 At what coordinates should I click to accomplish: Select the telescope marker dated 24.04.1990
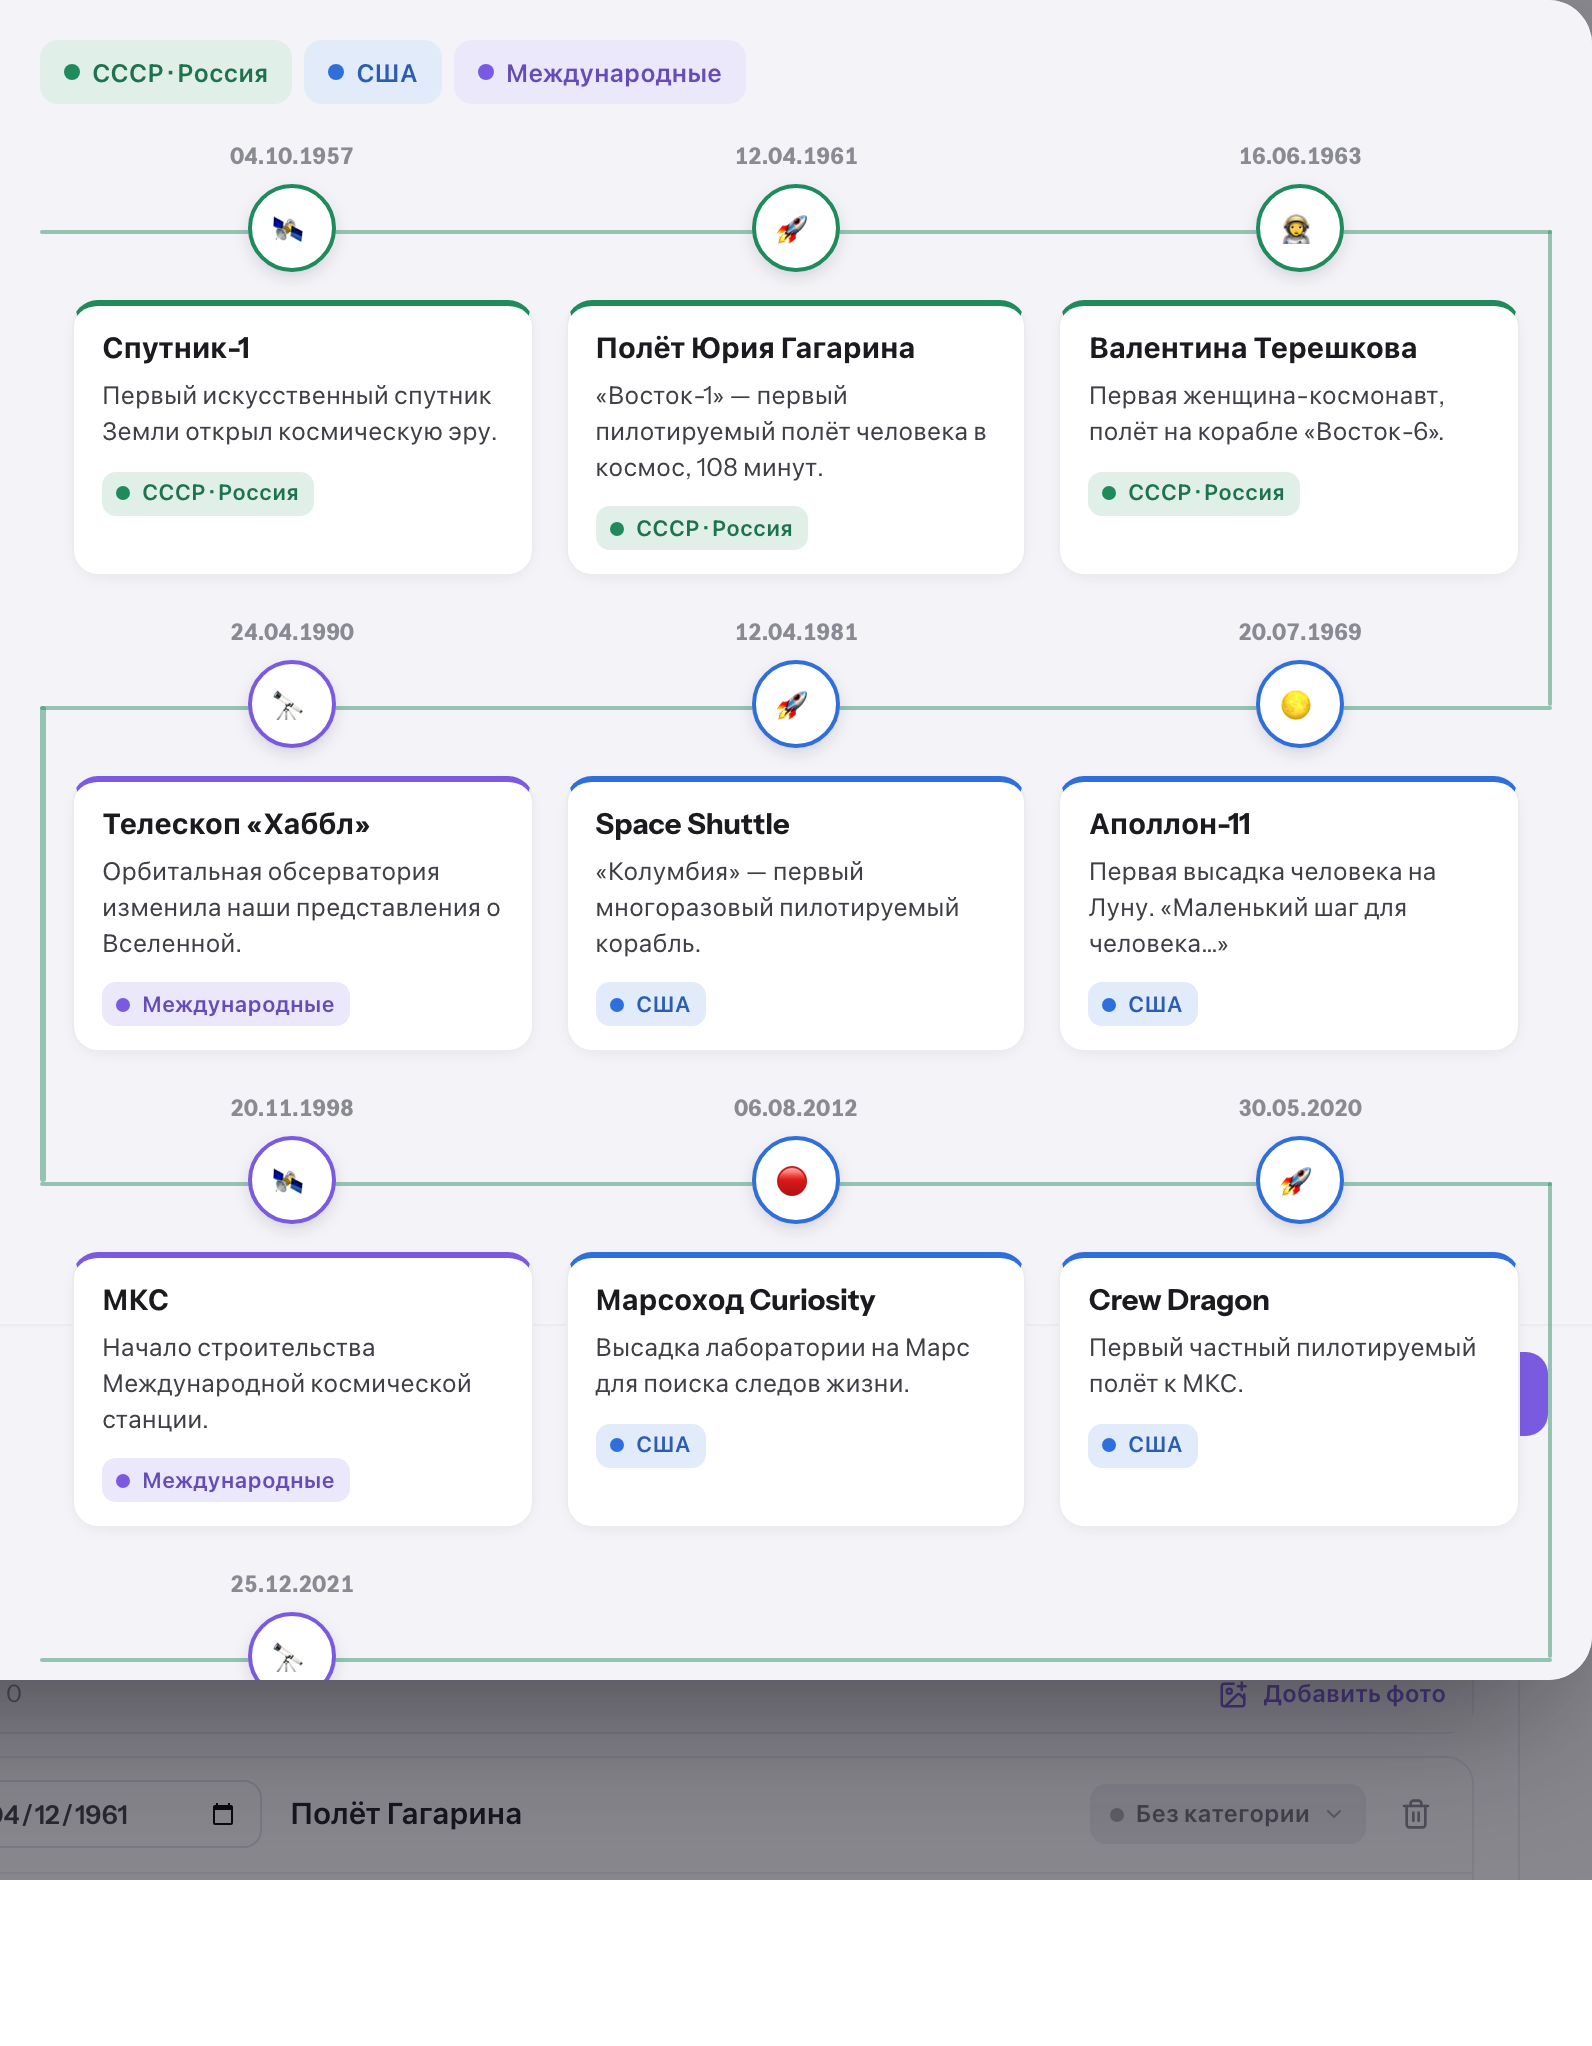pyautogui.click(x=291, y=705)
